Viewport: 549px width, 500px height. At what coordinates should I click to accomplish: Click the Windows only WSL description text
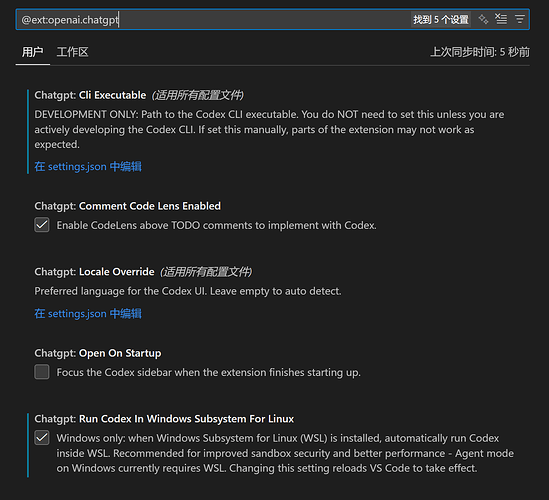285,453
